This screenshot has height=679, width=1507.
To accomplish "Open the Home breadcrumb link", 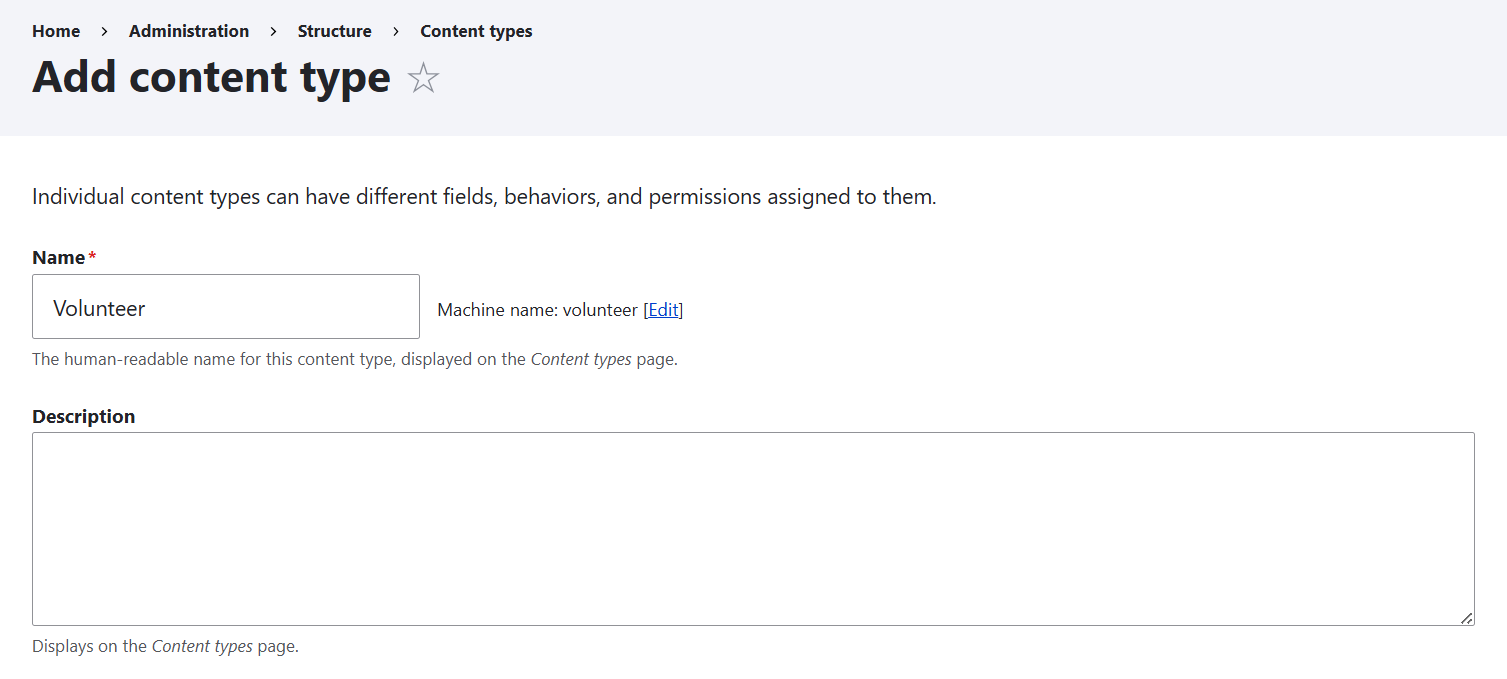I will click(55, 31).
